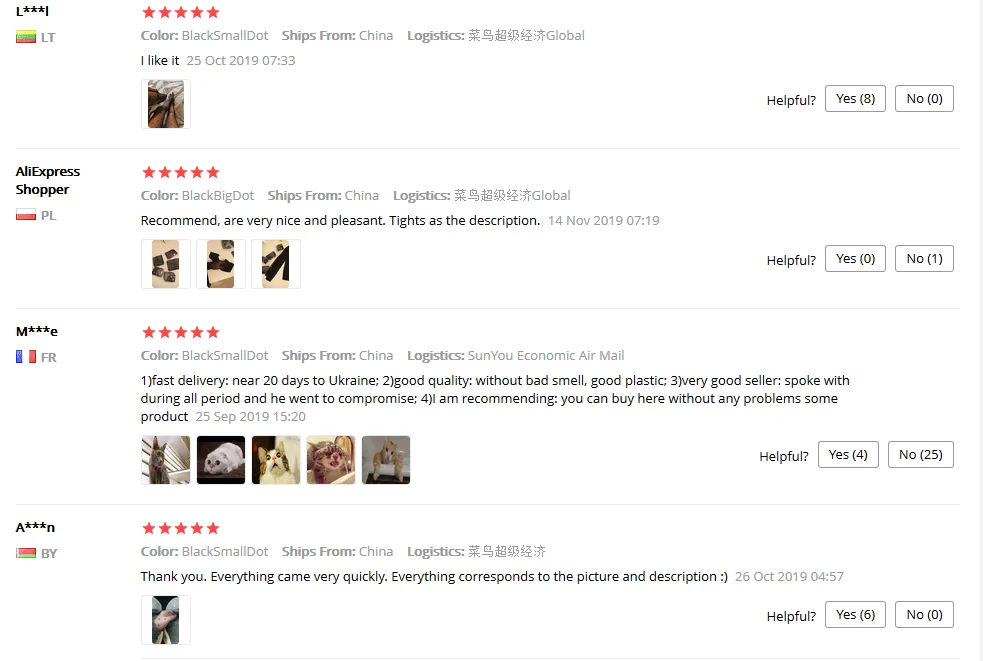The image size is (983, 661).
Task: Open the photo thumbnail in L***l's review
Action: pos(166,104)
